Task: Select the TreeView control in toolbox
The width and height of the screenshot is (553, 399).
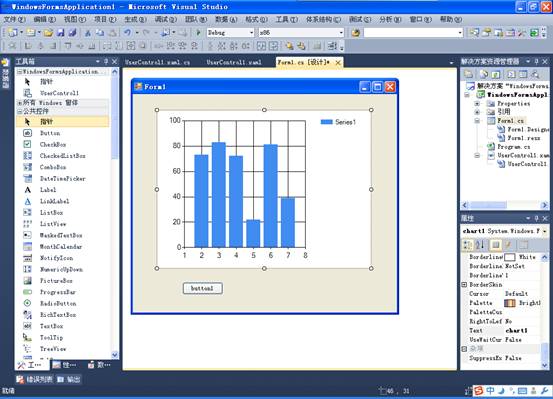Action: click(53, 349)
